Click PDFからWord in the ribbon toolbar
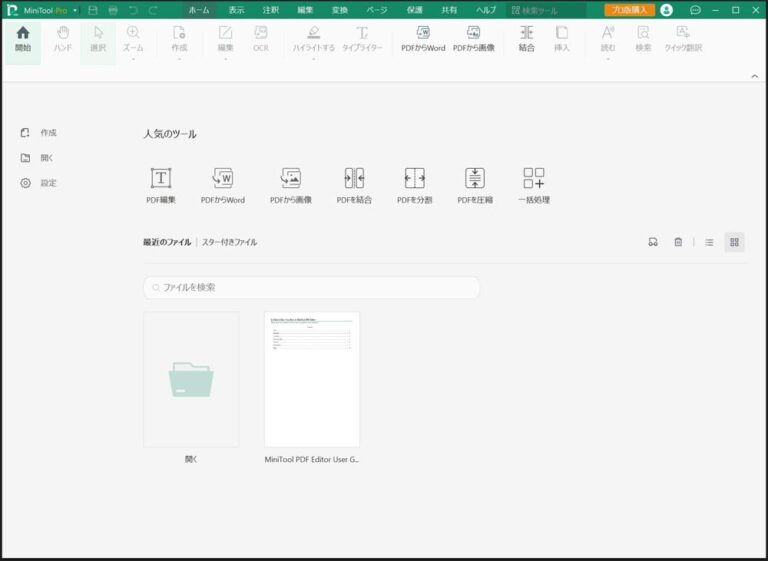The image size is (768, 561). 422,38
